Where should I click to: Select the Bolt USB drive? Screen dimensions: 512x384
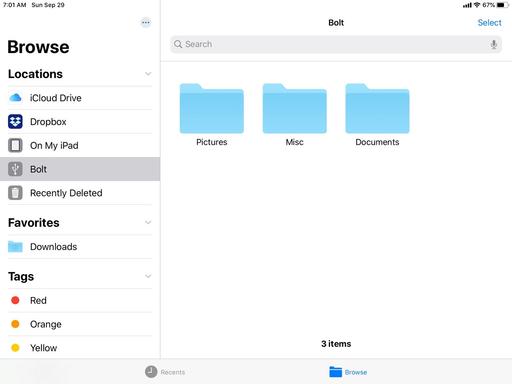point(80,169)
